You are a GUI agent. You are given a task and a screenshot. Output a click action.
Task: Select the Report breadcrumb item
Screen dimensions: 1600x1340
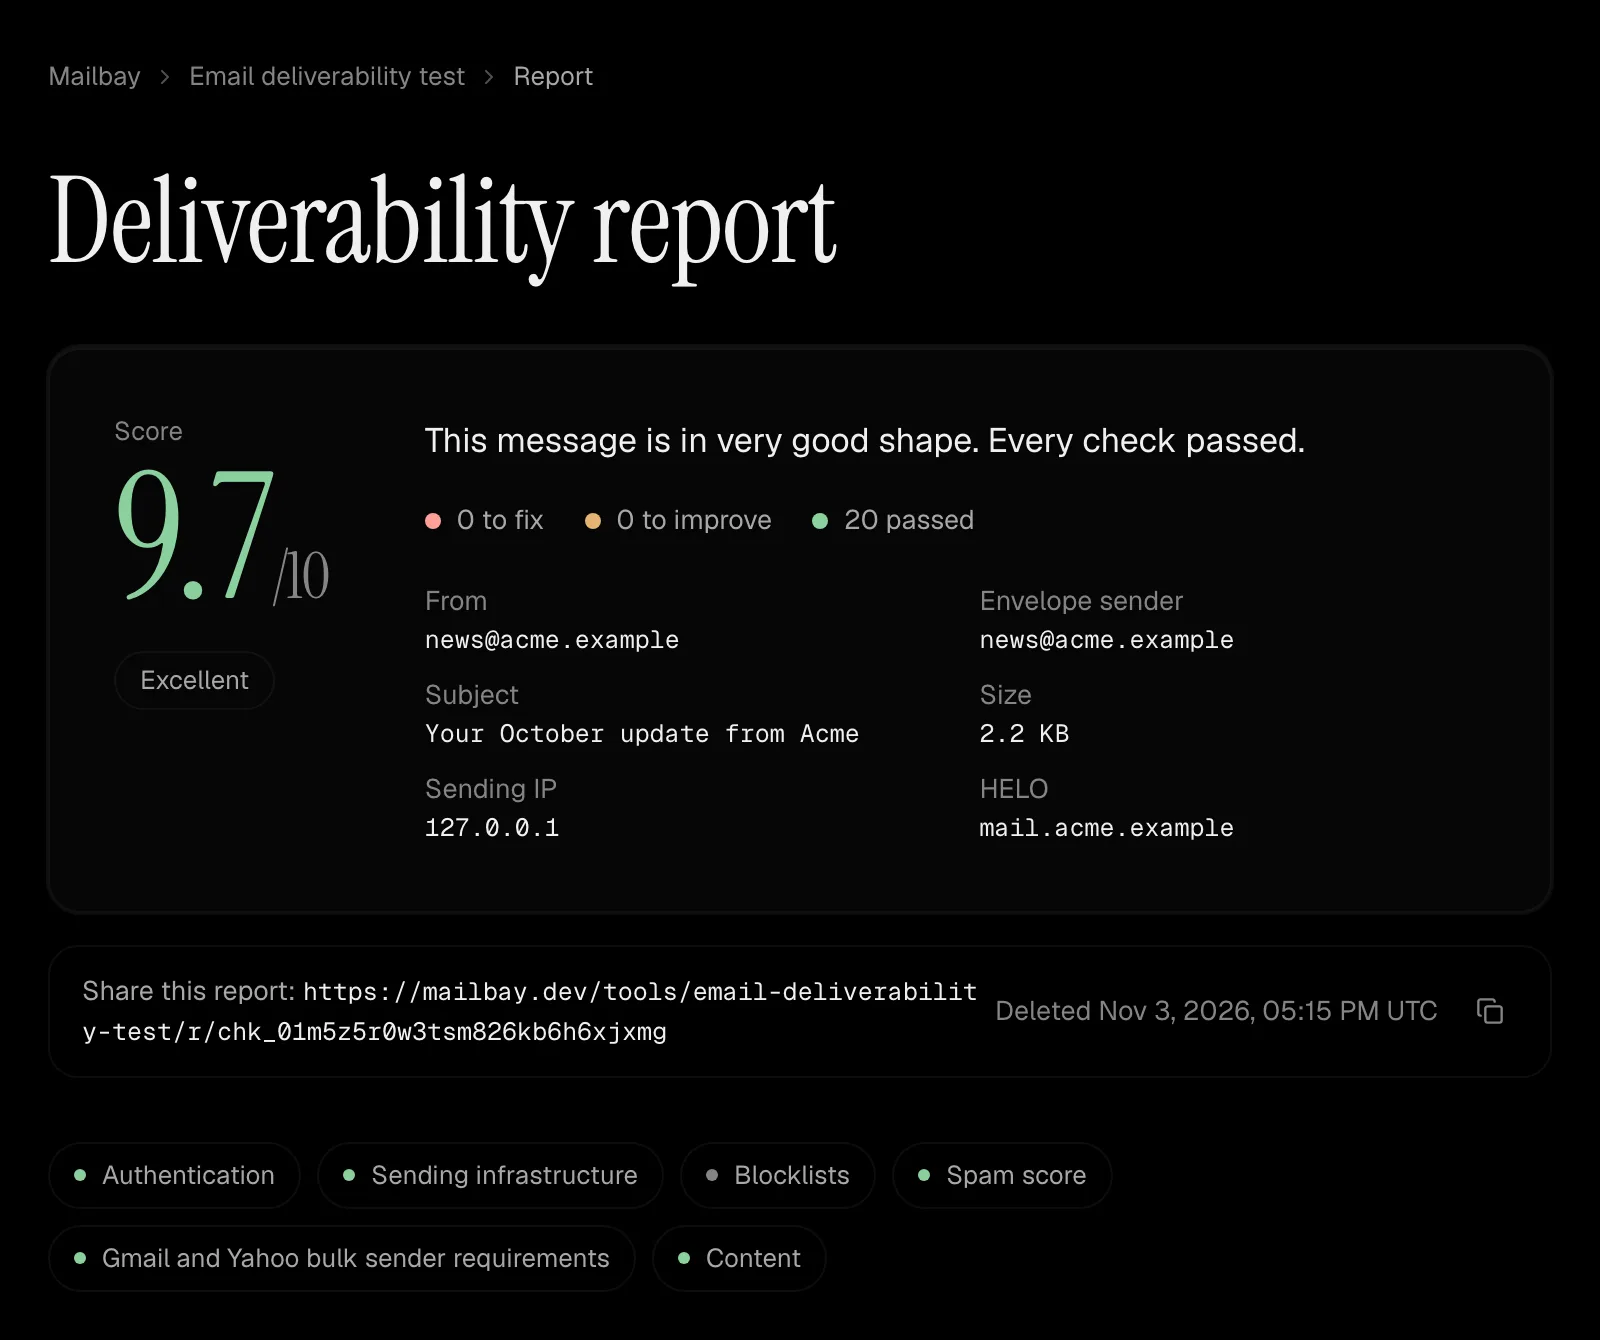(553, 76)
